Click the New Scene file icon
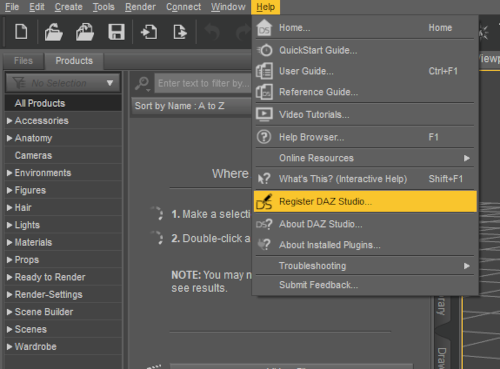Viewport: 500px width, 369px height. (x=21, y=32)
